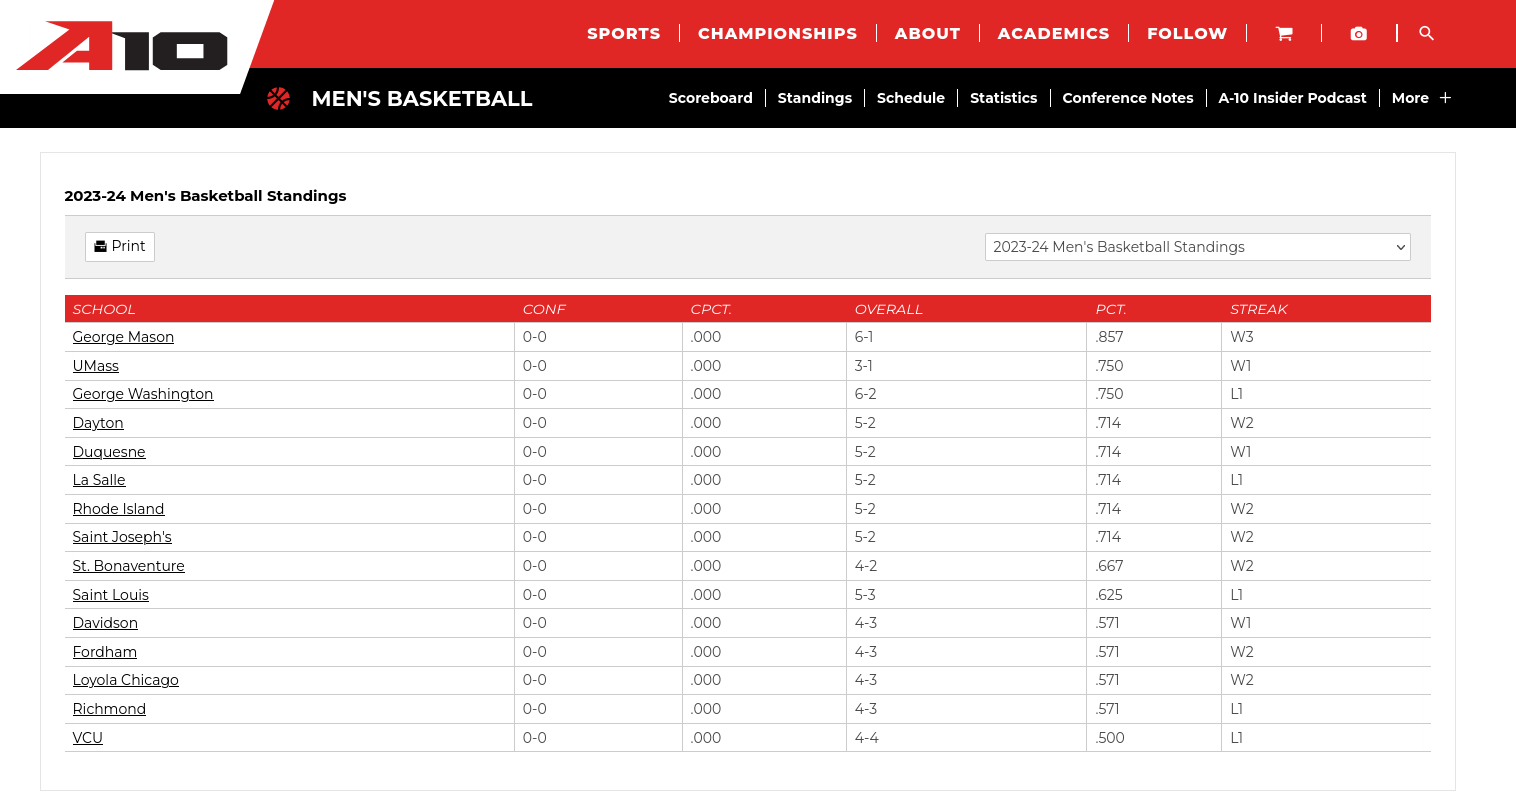Select George Washington's 6-2 overall record
Viewport: 1516px width, 797px height.
(866, 394)
